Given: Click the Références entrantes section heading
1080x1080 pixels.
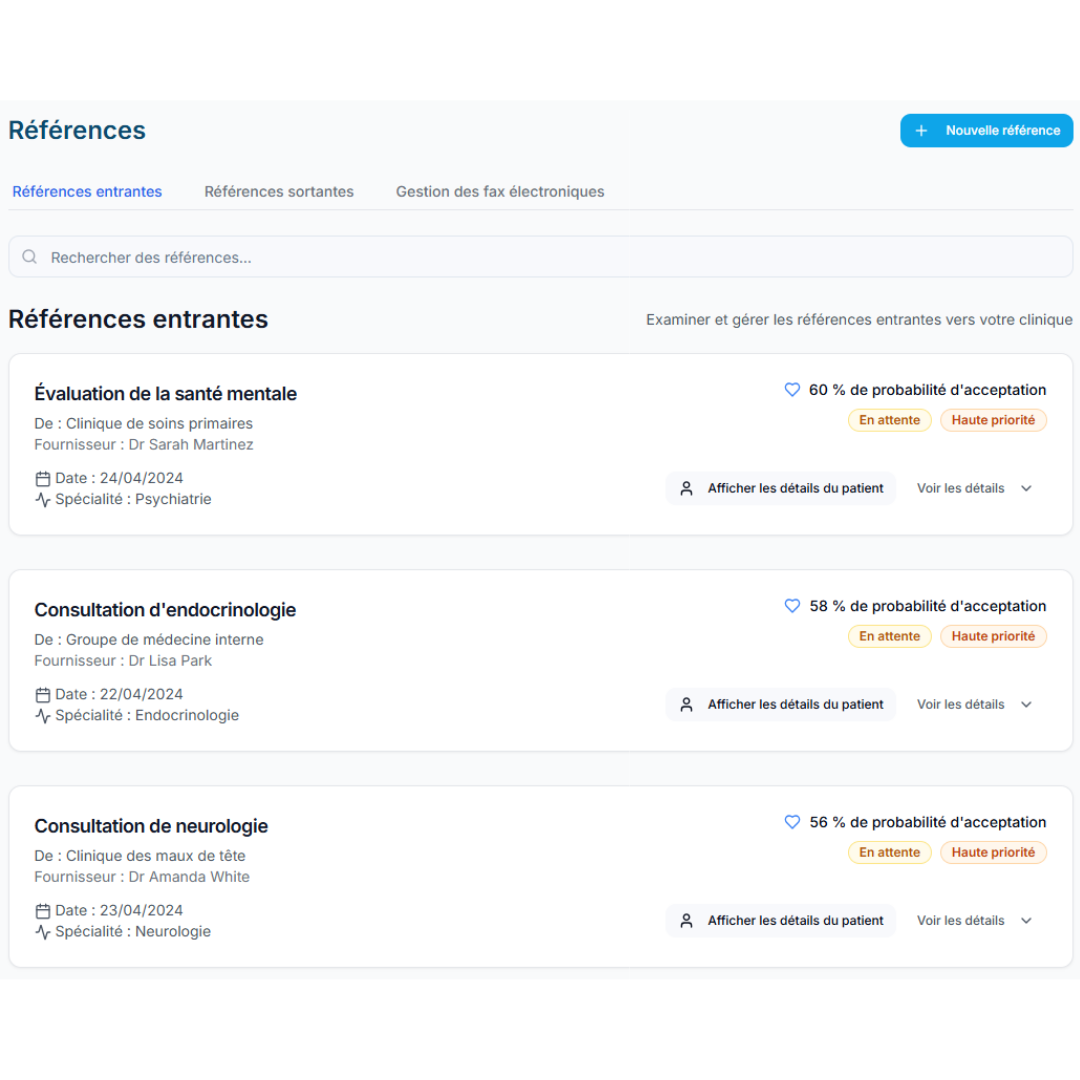Looking at the screenshot, I should 138,320.
